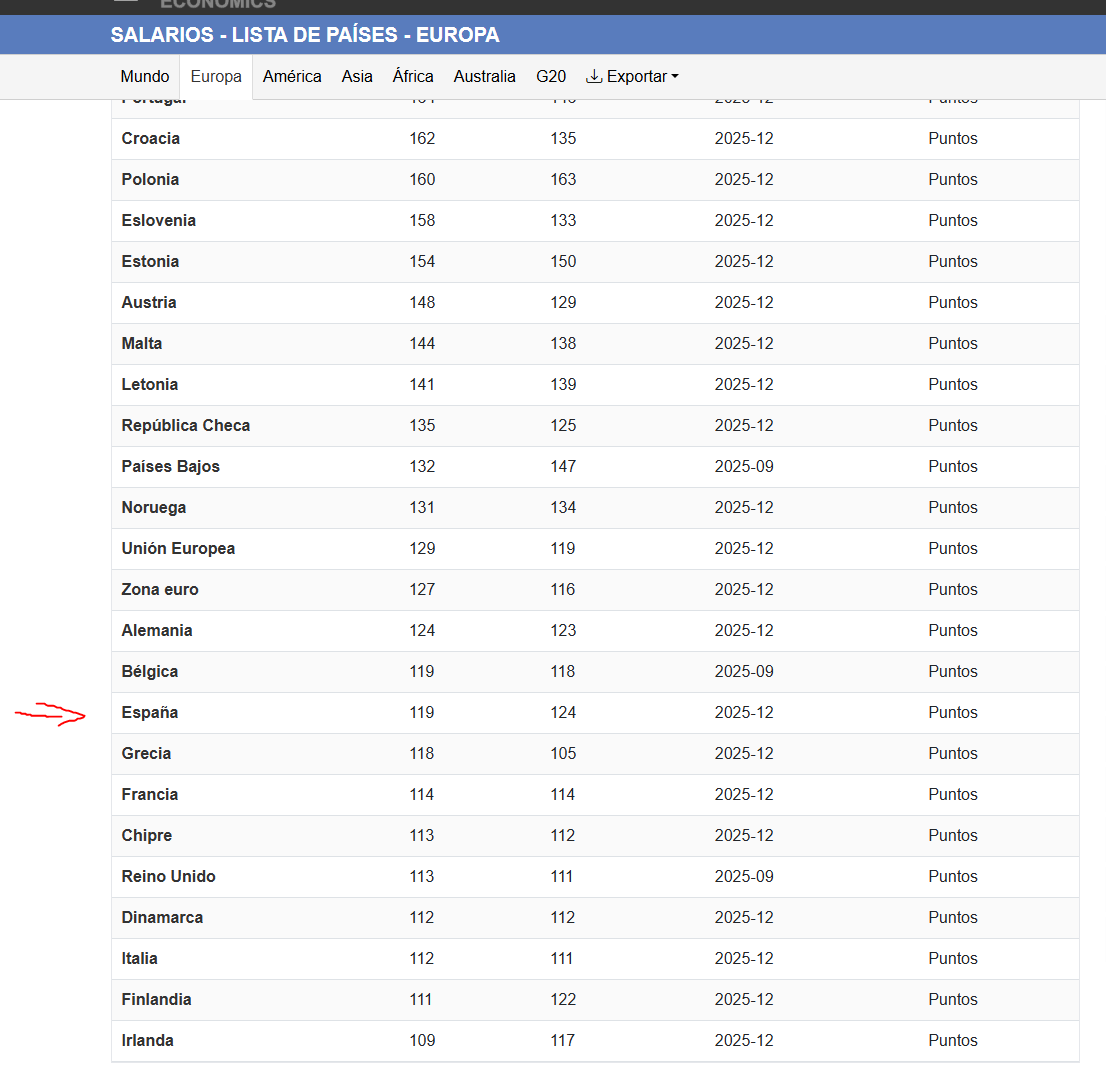Open the Zona euro link

pos(159,589)
